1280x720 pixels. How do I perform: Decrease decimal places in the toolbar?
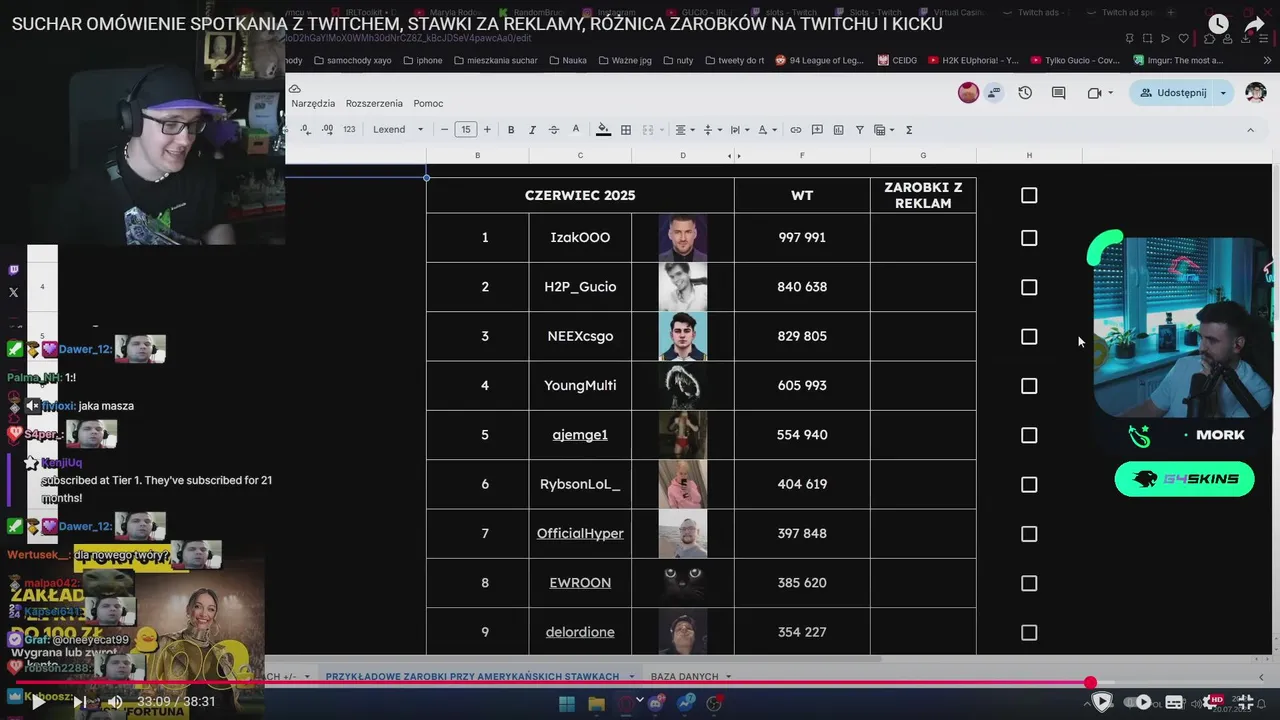click(305, 129)
